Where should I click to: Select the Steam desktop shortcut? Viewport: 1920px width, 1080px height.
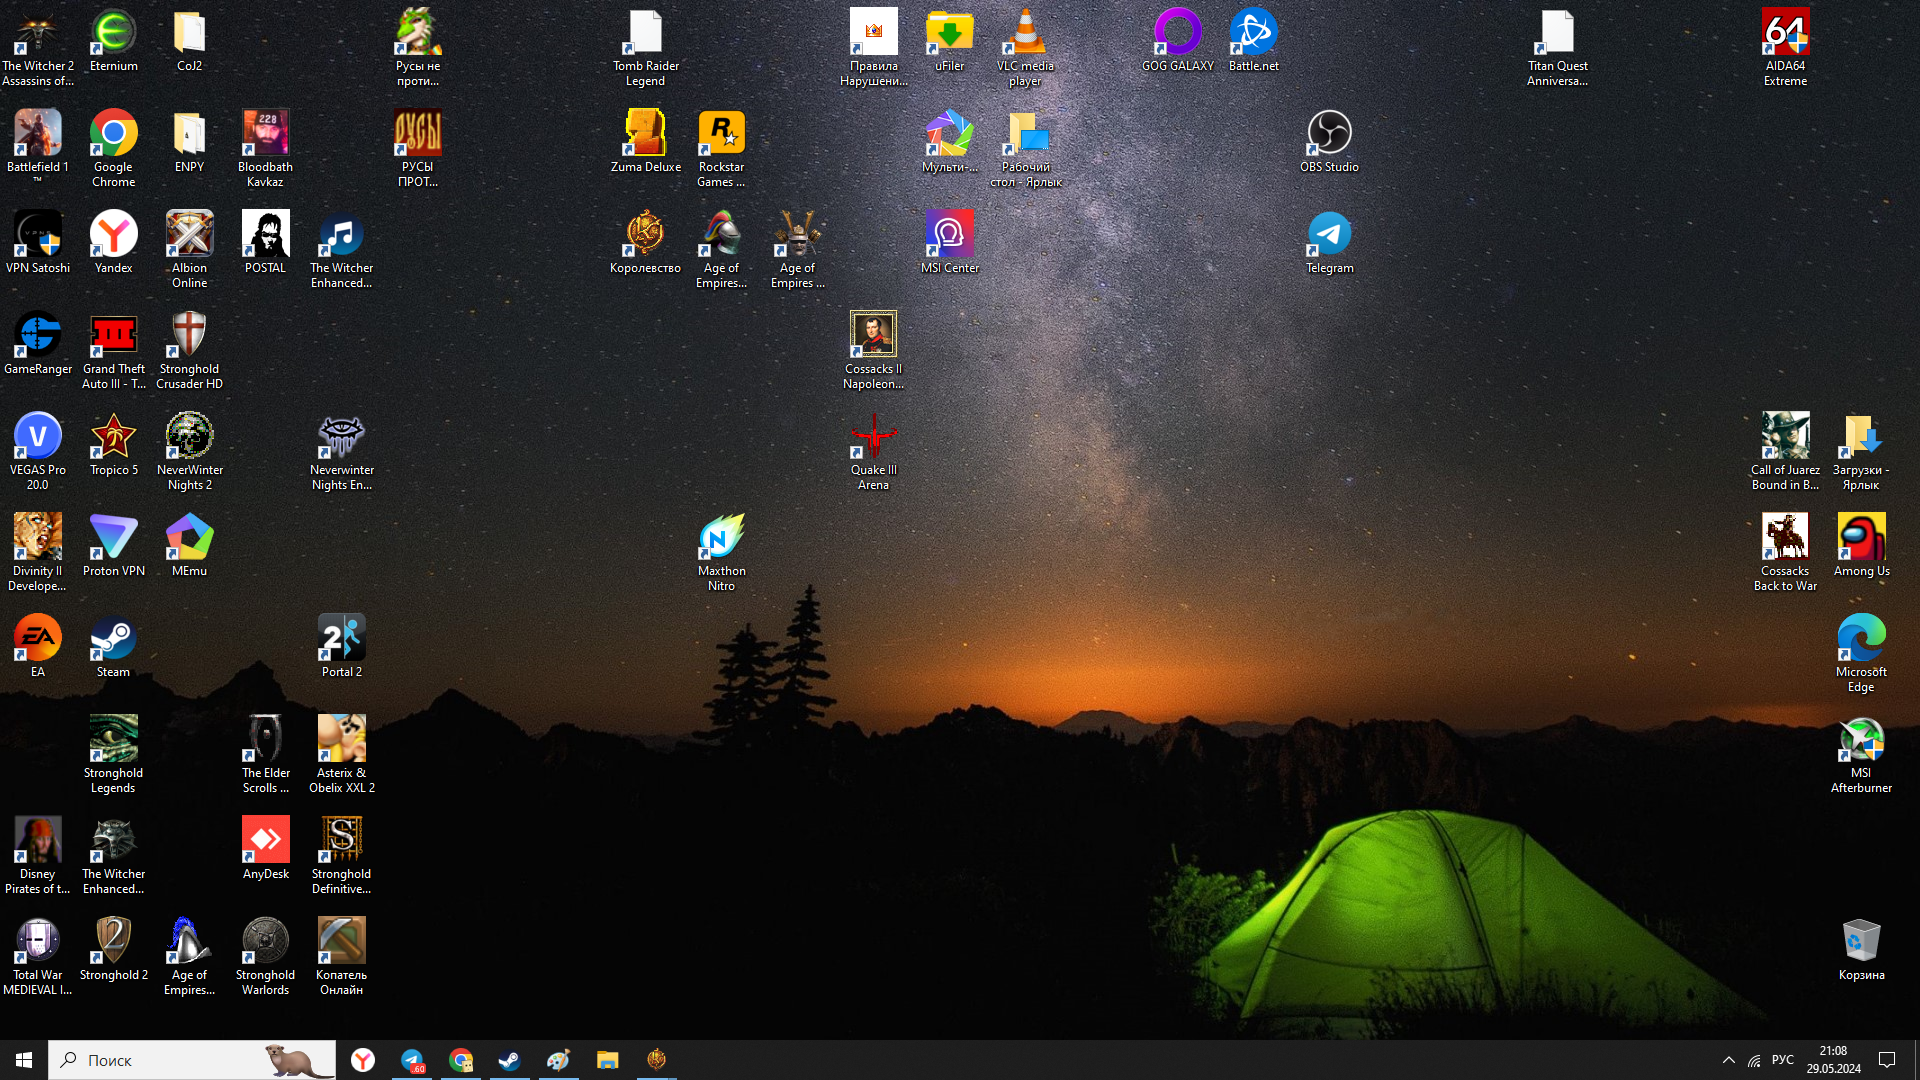tap(114, 638)
